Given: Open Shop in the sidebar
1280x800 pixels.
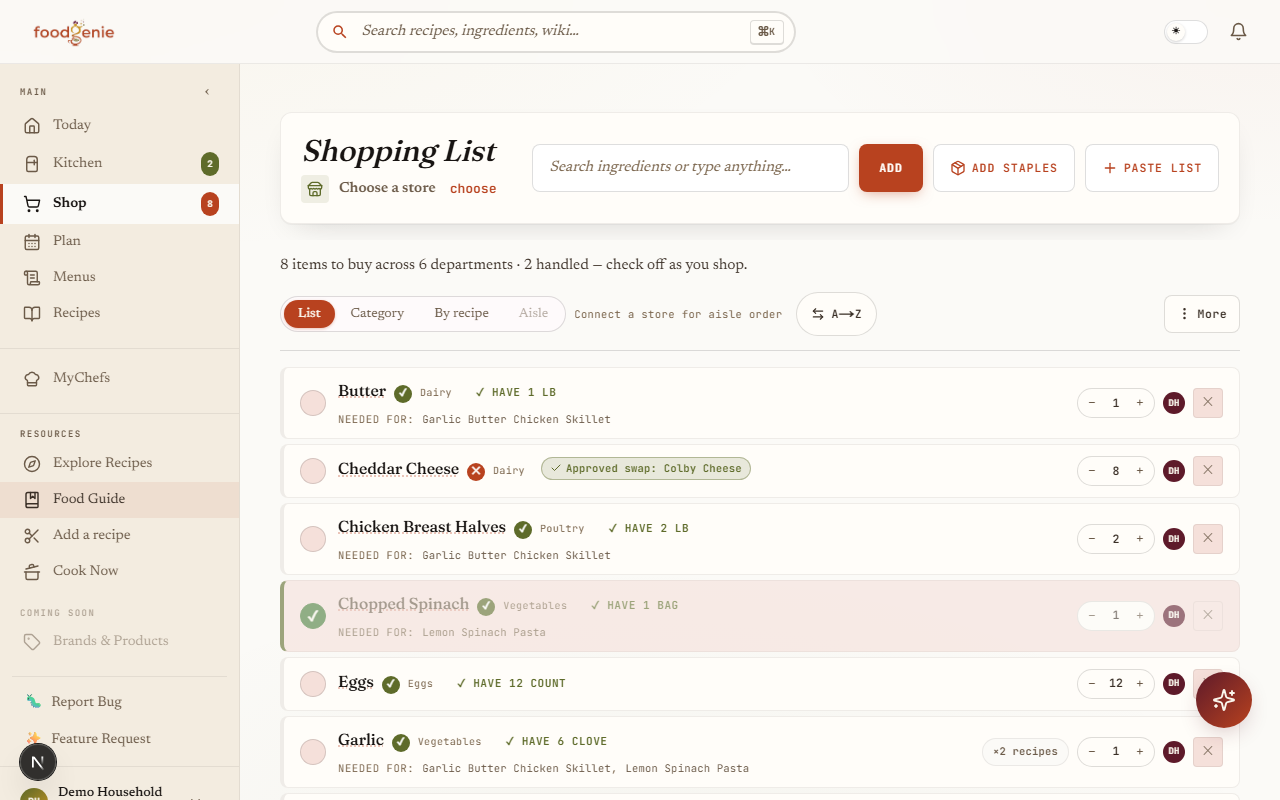Looking at the screenshot, I should point(120,203).
